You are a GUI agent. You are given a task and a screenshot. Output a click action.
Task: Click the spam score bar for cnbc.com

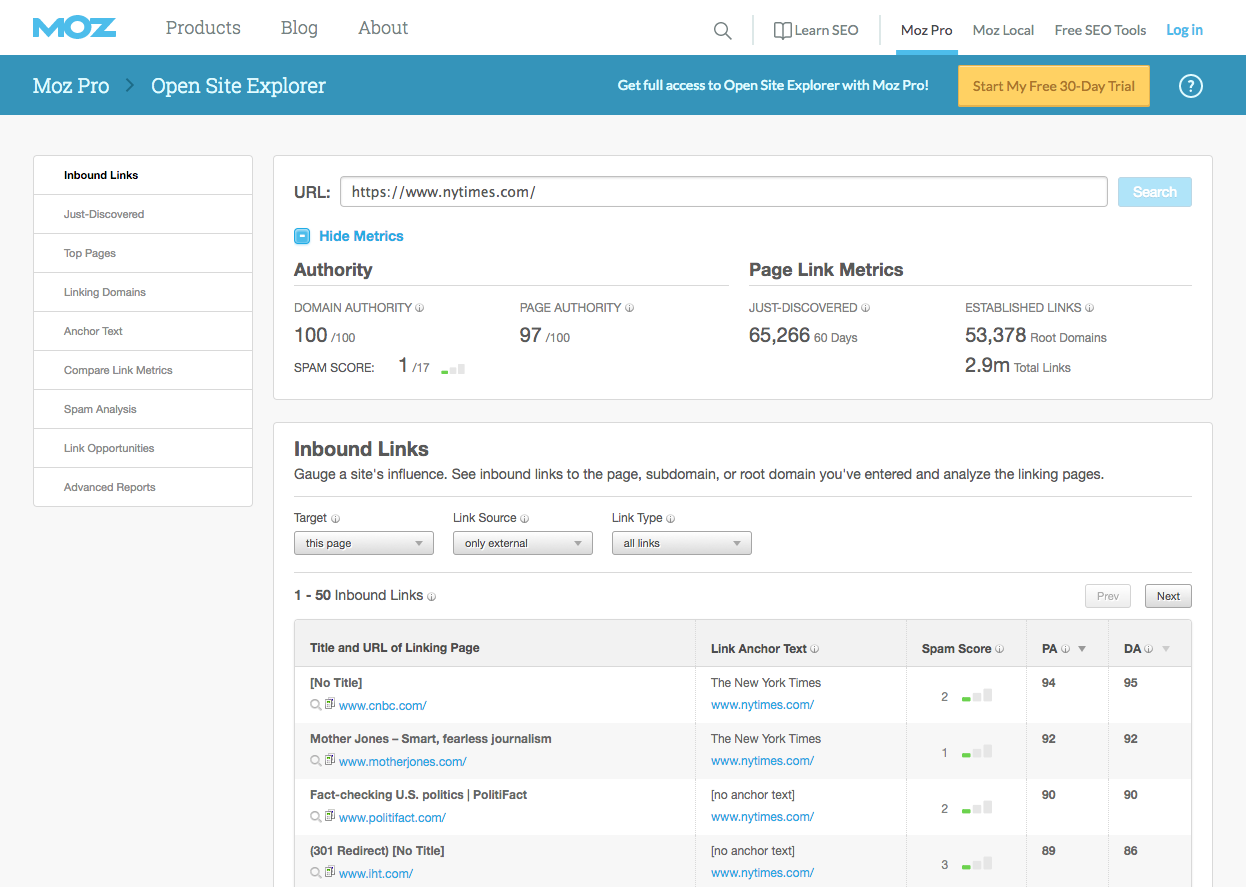[x=977, y=696]
